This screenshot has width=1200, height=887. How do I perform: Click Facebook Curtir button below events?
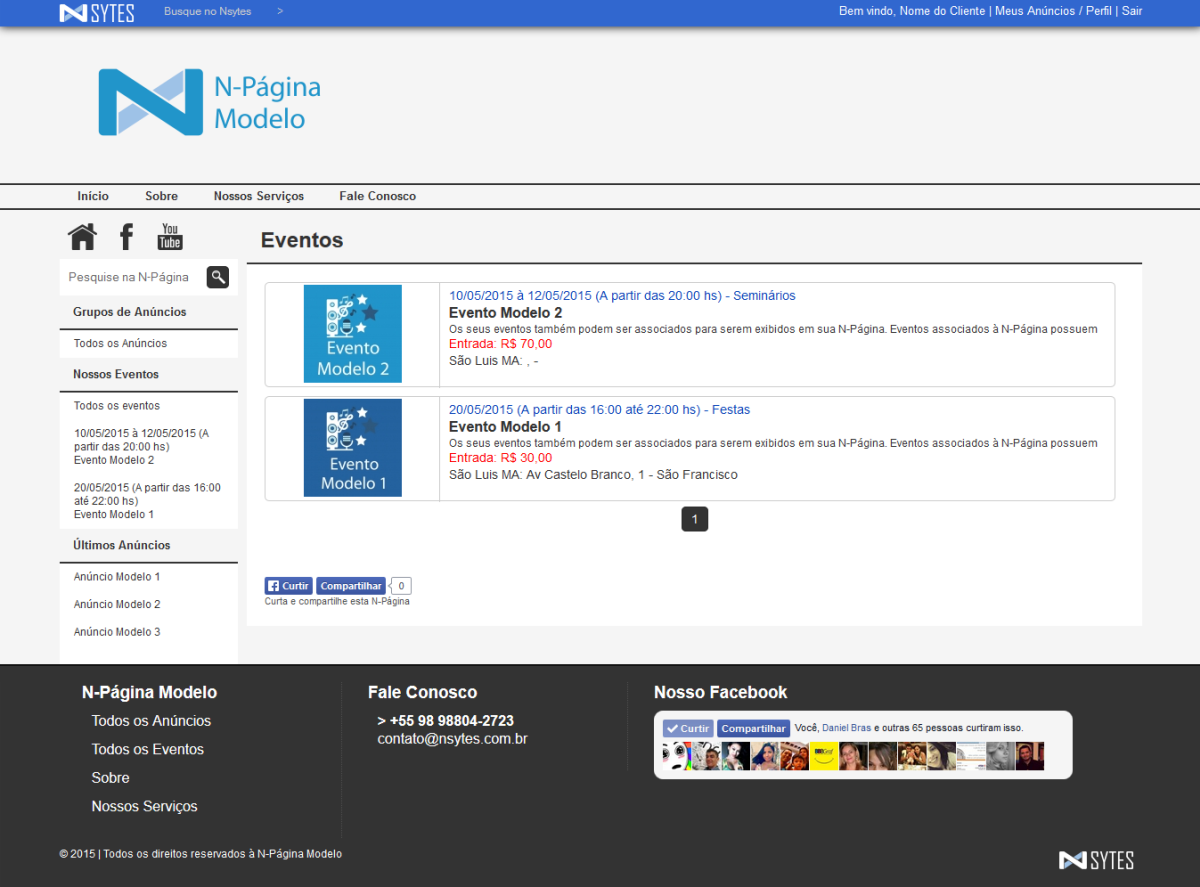(288, 586)
